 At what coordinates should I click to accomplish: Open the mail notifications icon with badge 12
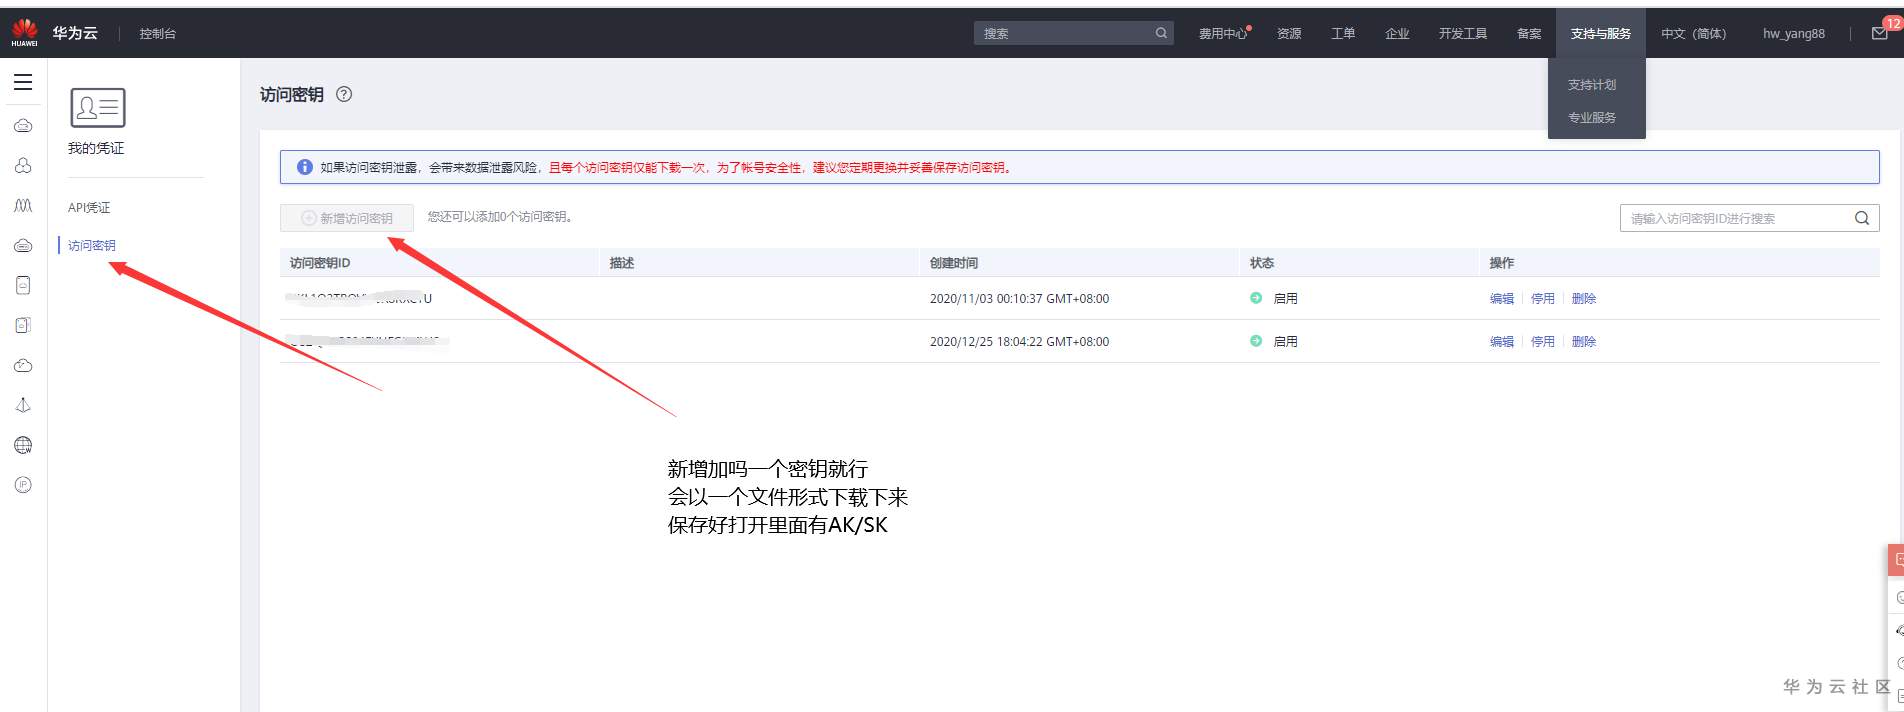[1880, 33]
